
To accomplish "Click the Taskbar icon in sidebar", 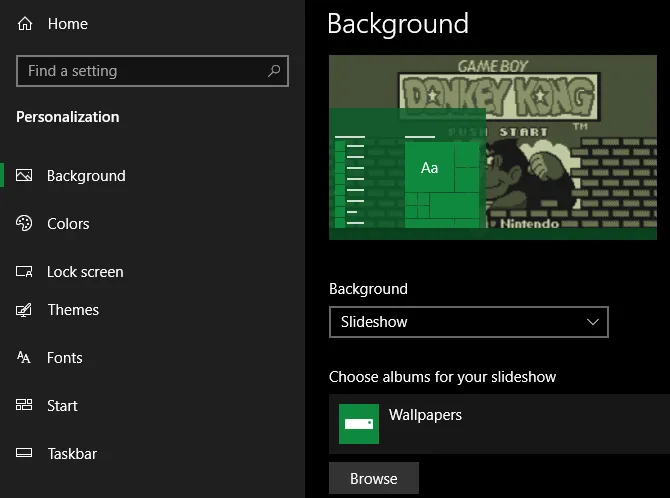I will coord(25,454).
